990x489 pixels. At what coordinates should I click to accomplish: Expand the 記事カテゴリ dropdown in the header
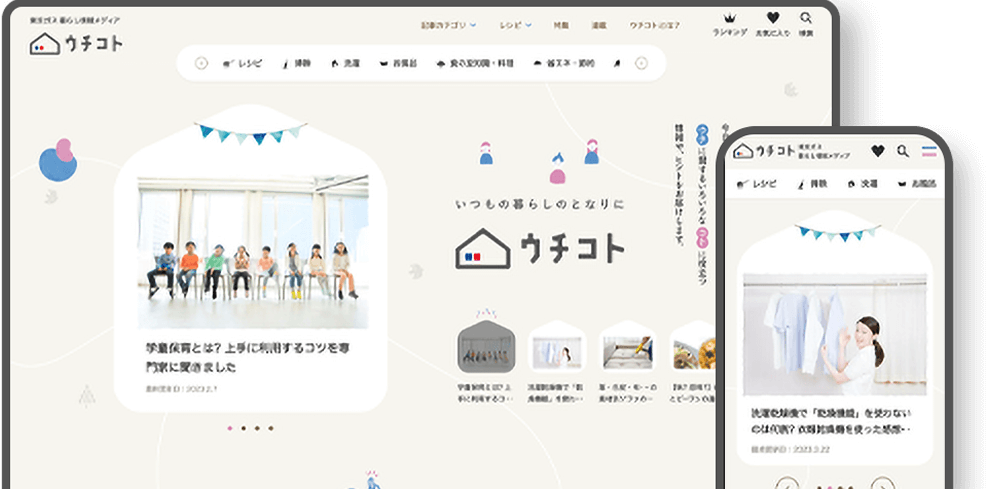coord(447,25)
